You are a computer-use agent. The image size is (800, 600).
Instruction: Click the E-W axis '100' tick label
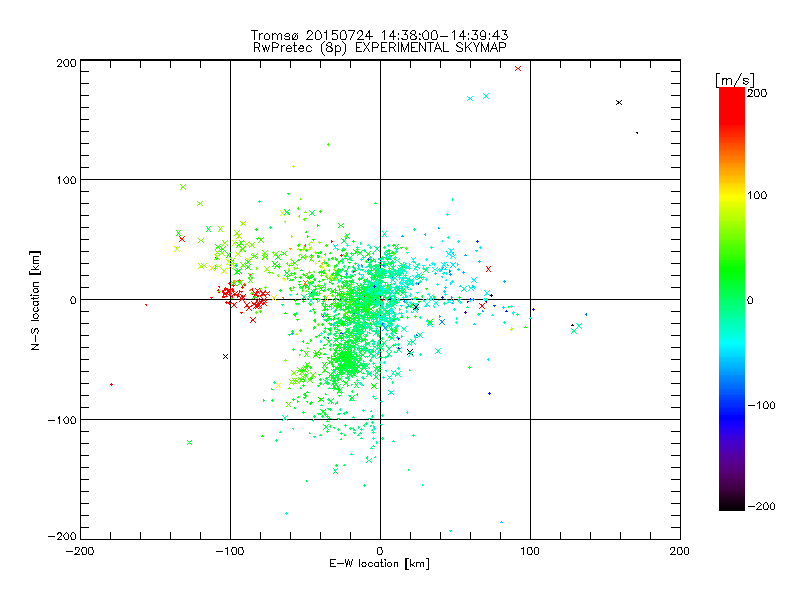click(530, 551)
